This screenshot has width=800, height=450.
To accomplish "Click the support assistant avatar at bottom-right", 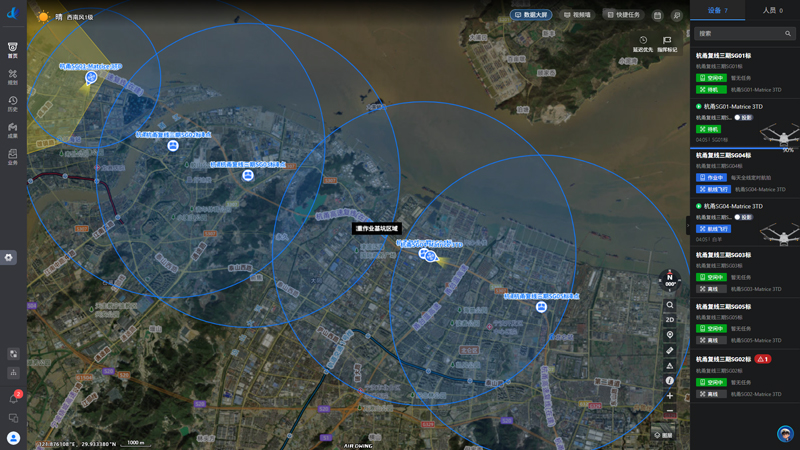I will pos(785,434).
